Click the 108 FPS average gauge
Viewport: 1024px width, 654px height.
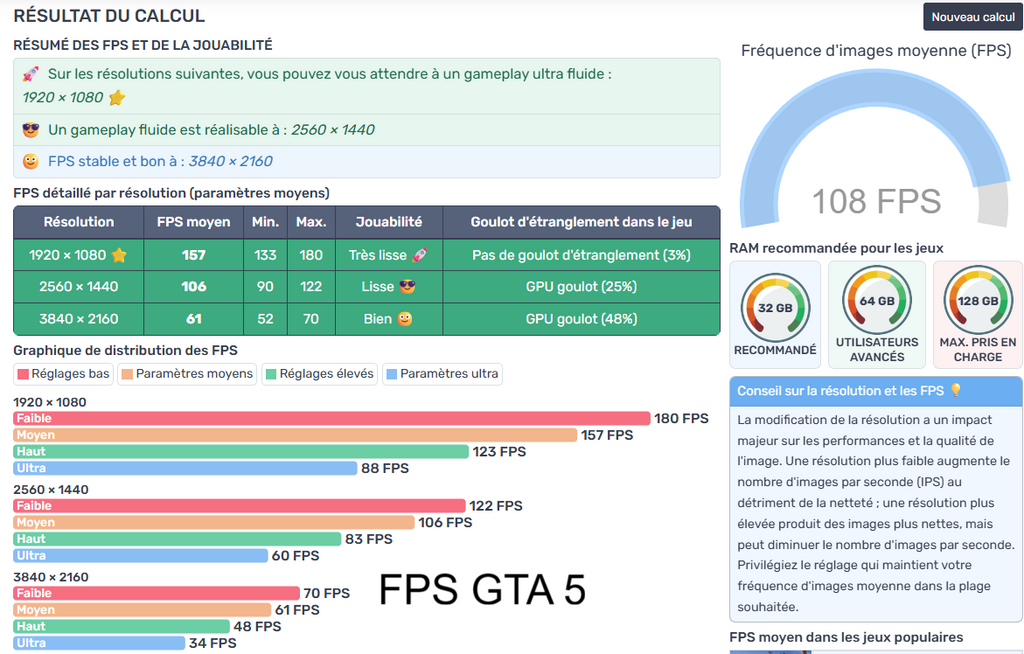876,160
